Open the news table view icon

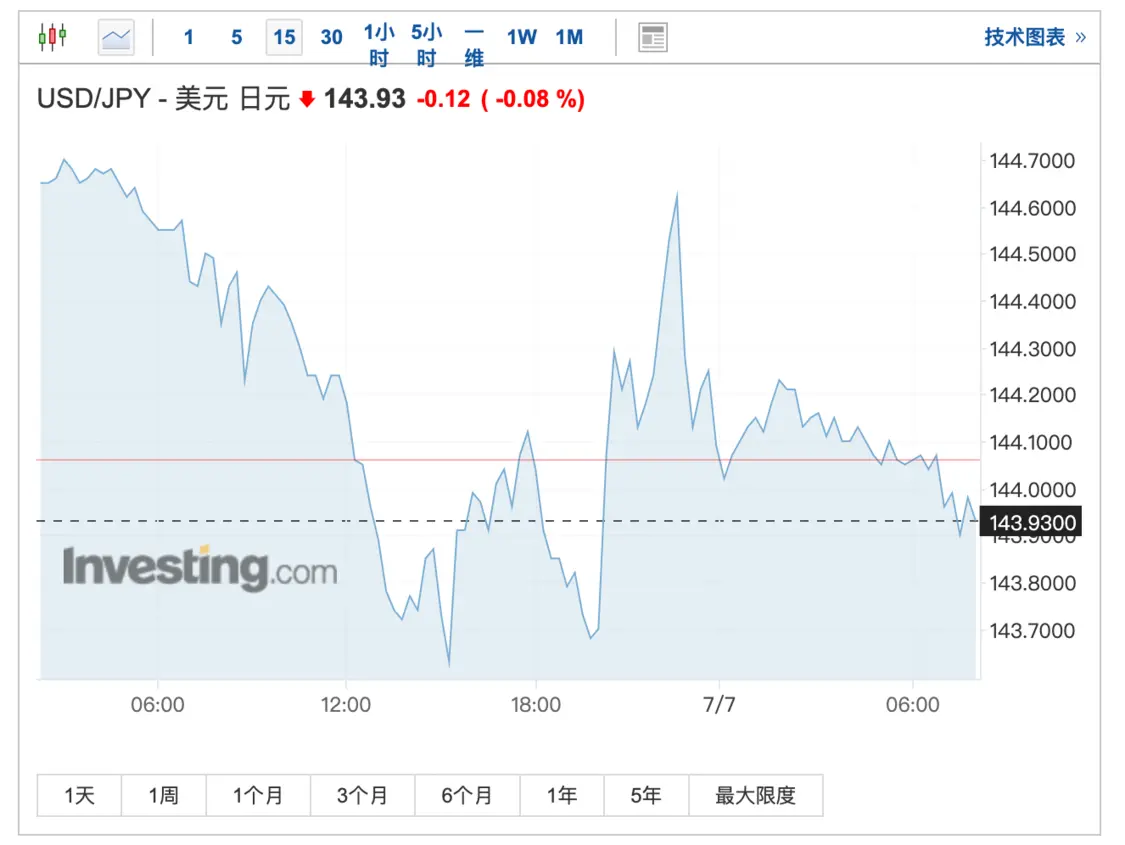[653, 37]
